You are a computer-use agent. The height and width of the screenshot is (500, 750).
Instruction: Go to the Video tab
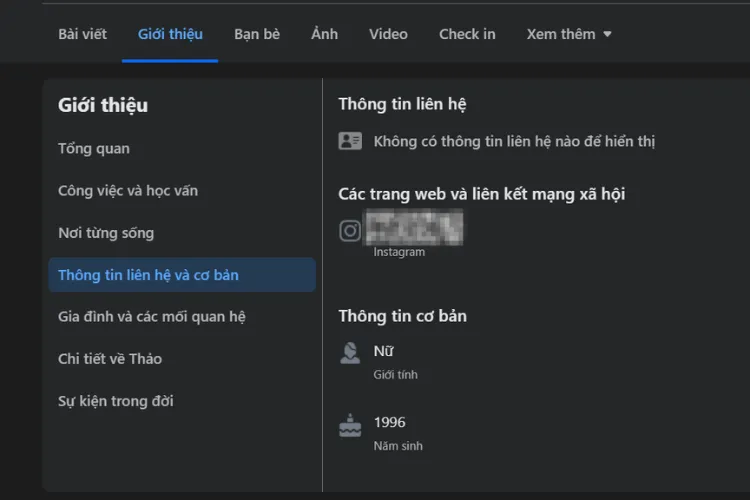click(x=388, y=34)
